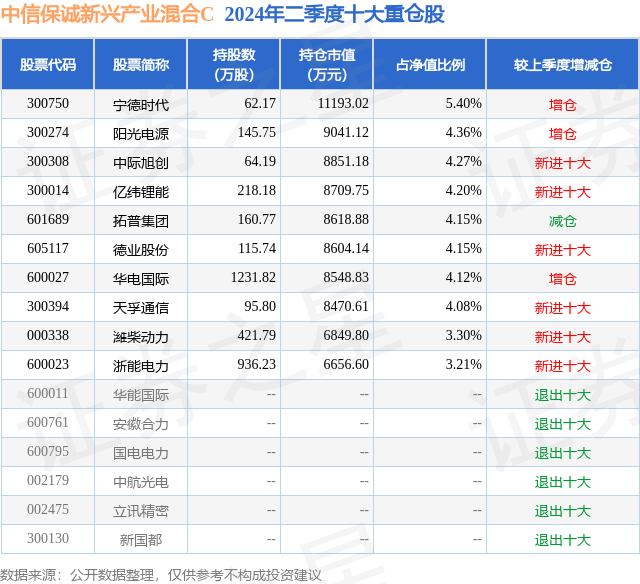Click the fund title 中信保诚新兴产业混合C
The image size is (640, 584).
107,14
